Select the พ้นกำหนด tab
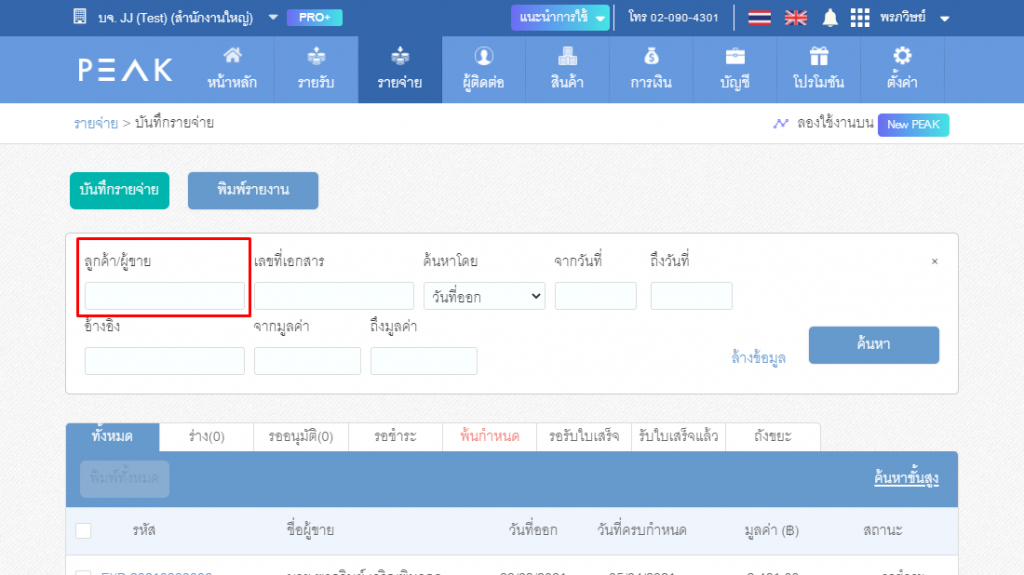This screenshot has width=1024, height=575. click(x=489, y=436)
